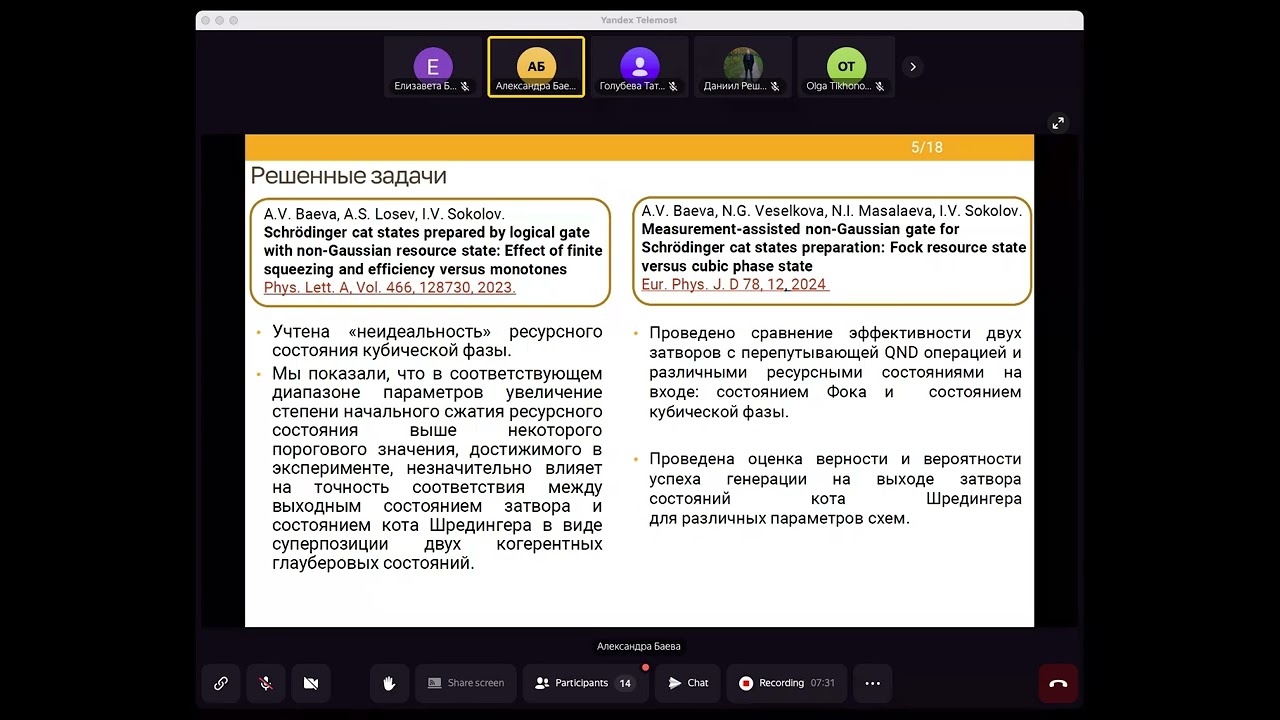1280x720 pixels.
Task: End call with the red hang-up button
Action: click(1058, 683)
